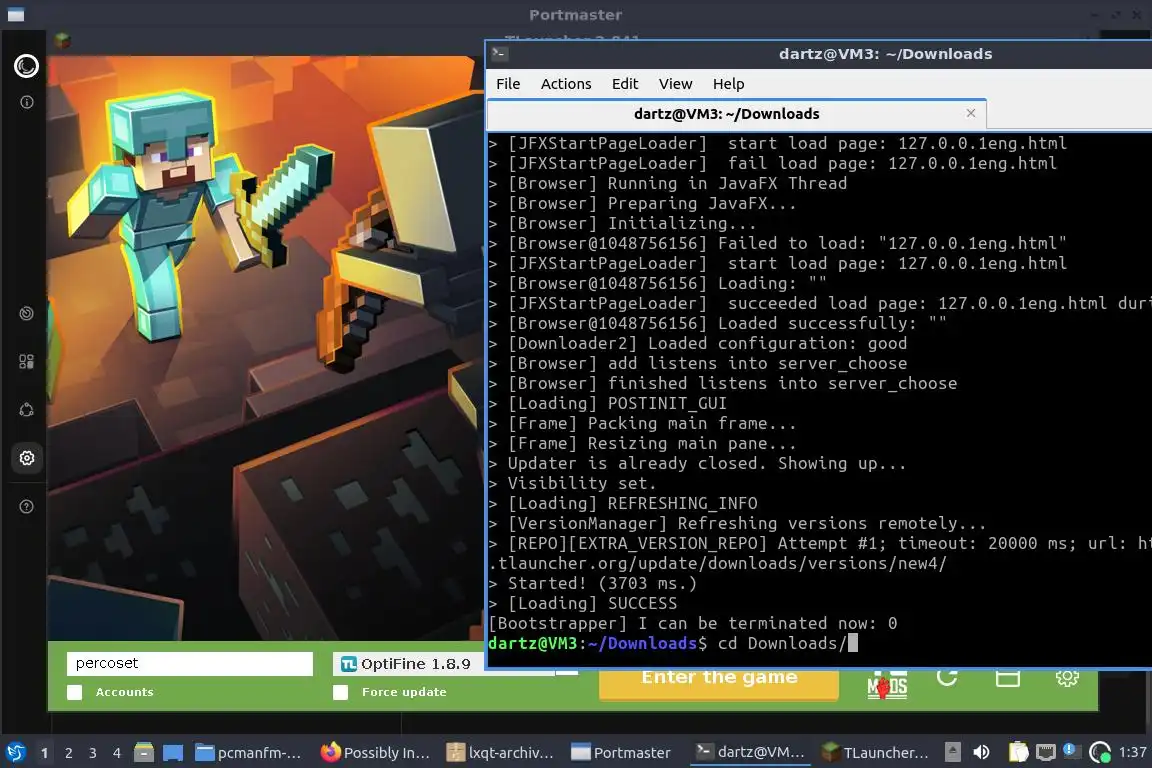1152x768 pixels.
Task: Switch to the lxqt-archiver taskbar window
Action: [x=500, y=752]
